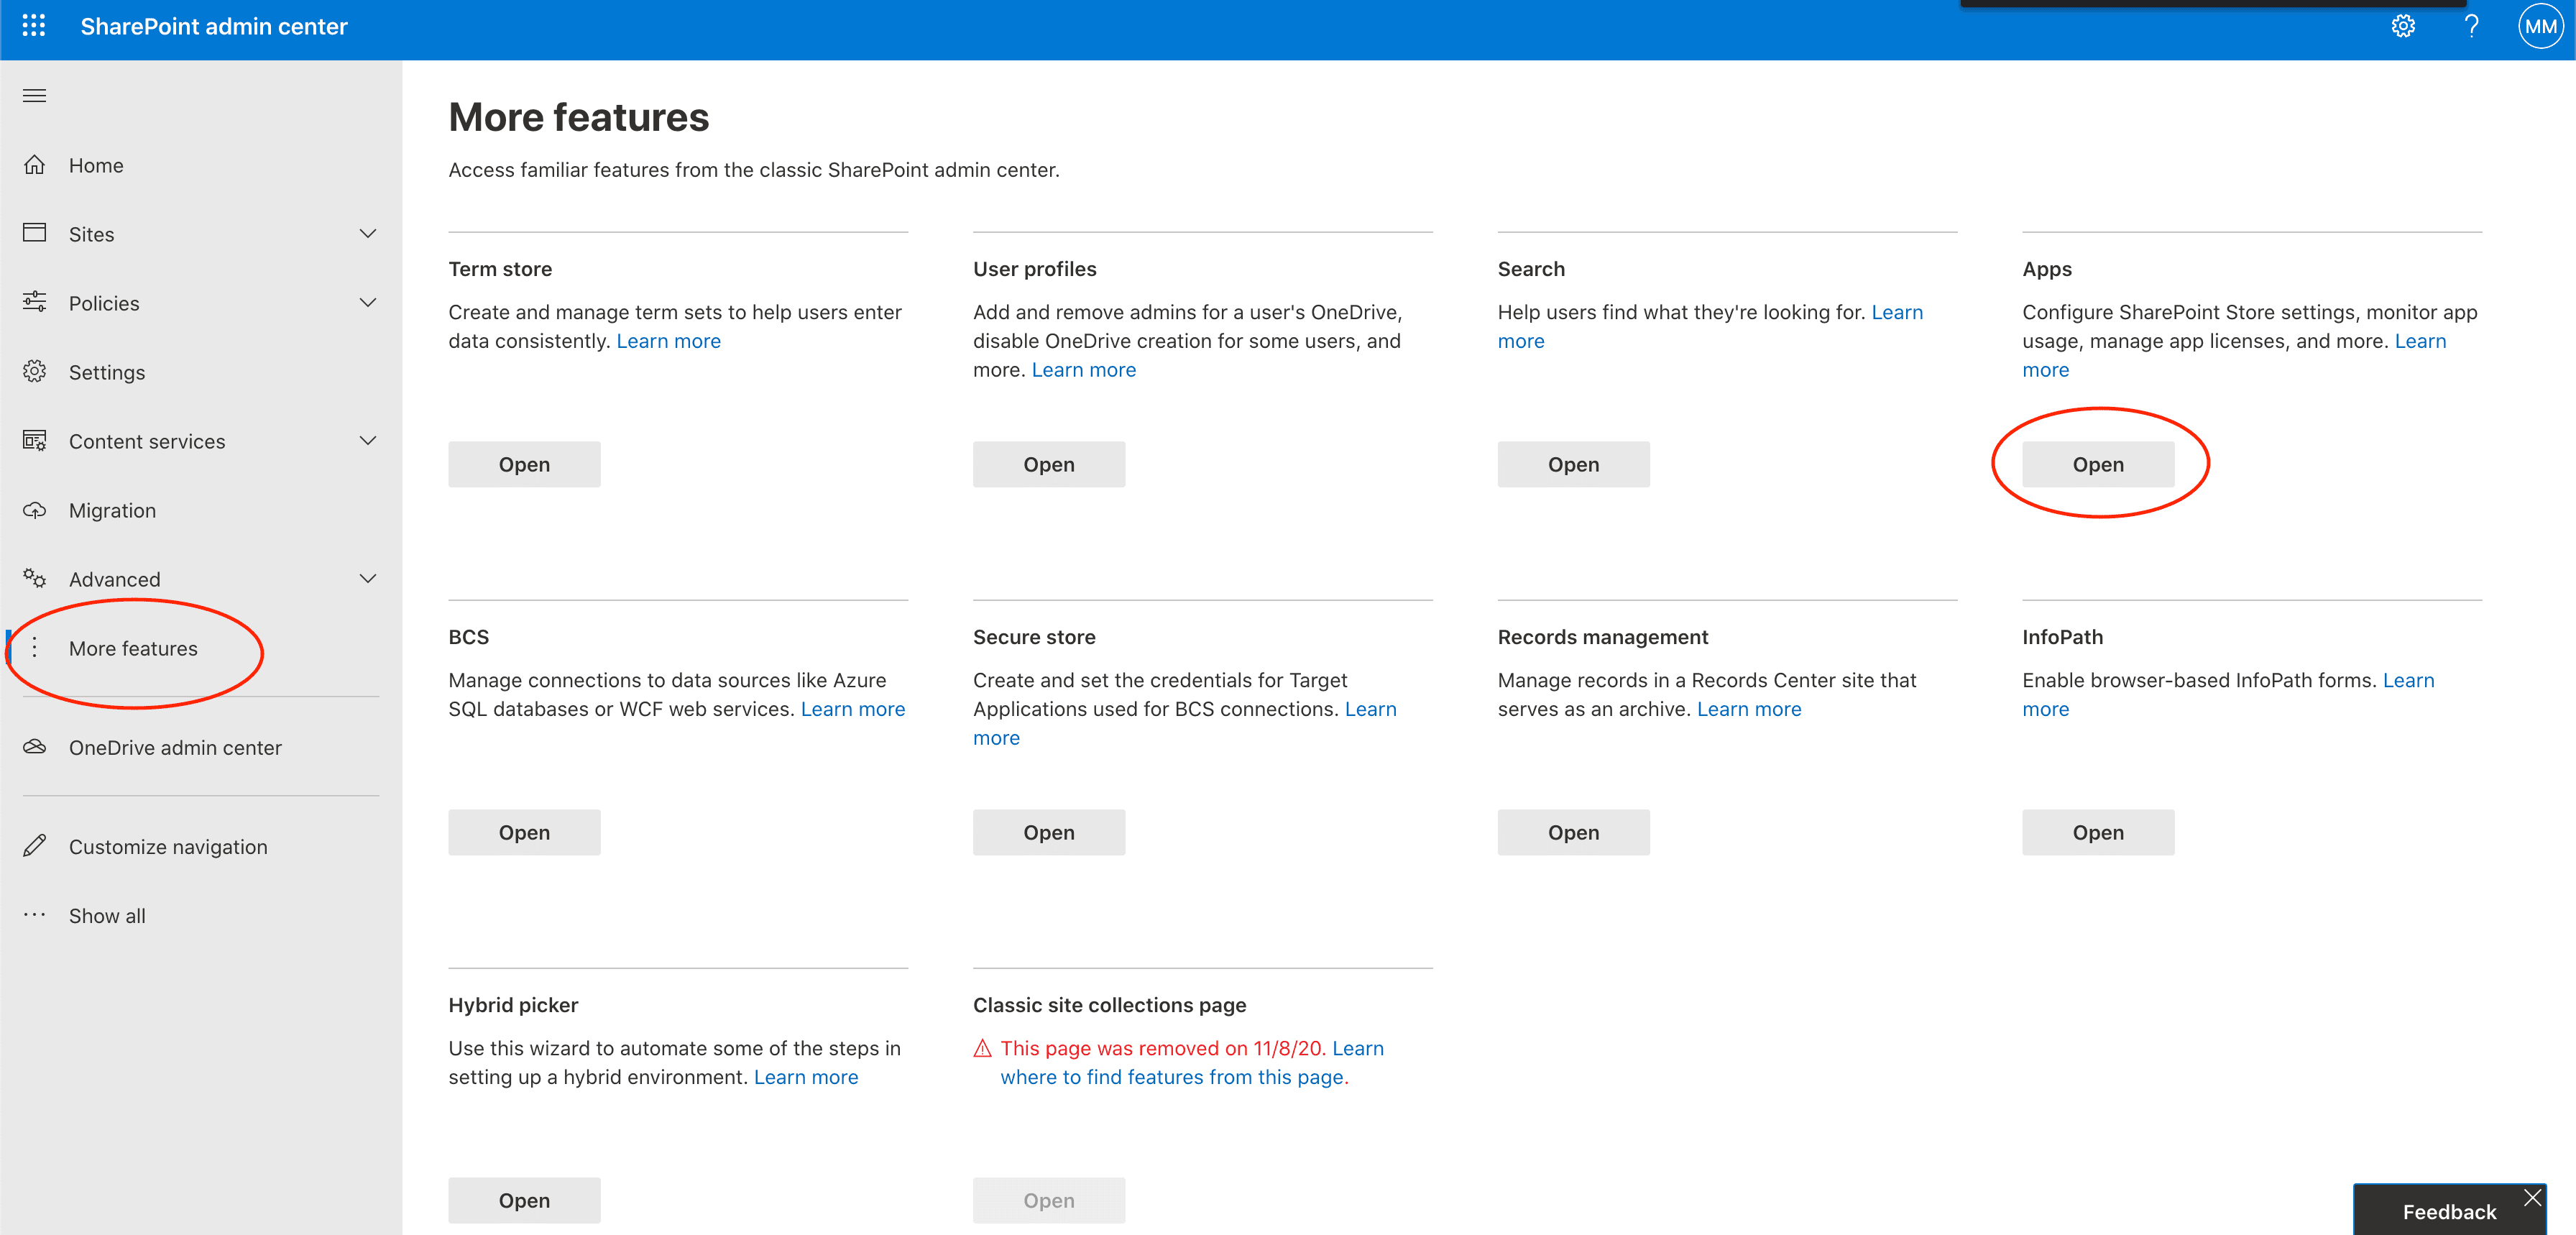Select More features in navigation
This screenshot has height=1235, width=2576.
click(133, 648)
